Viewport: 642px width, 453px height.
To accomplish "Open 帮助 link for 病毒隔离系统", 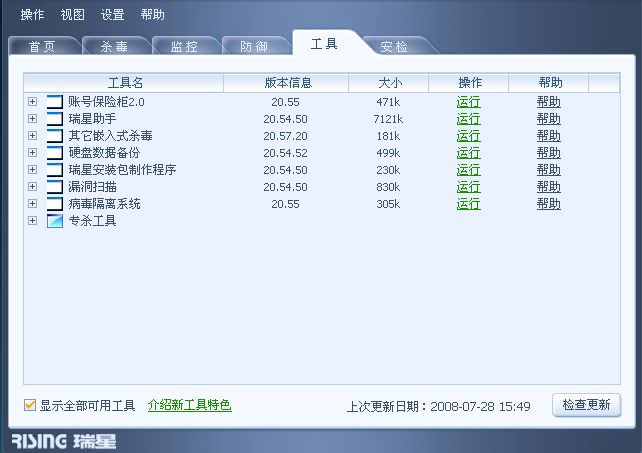I will point(549,204).
